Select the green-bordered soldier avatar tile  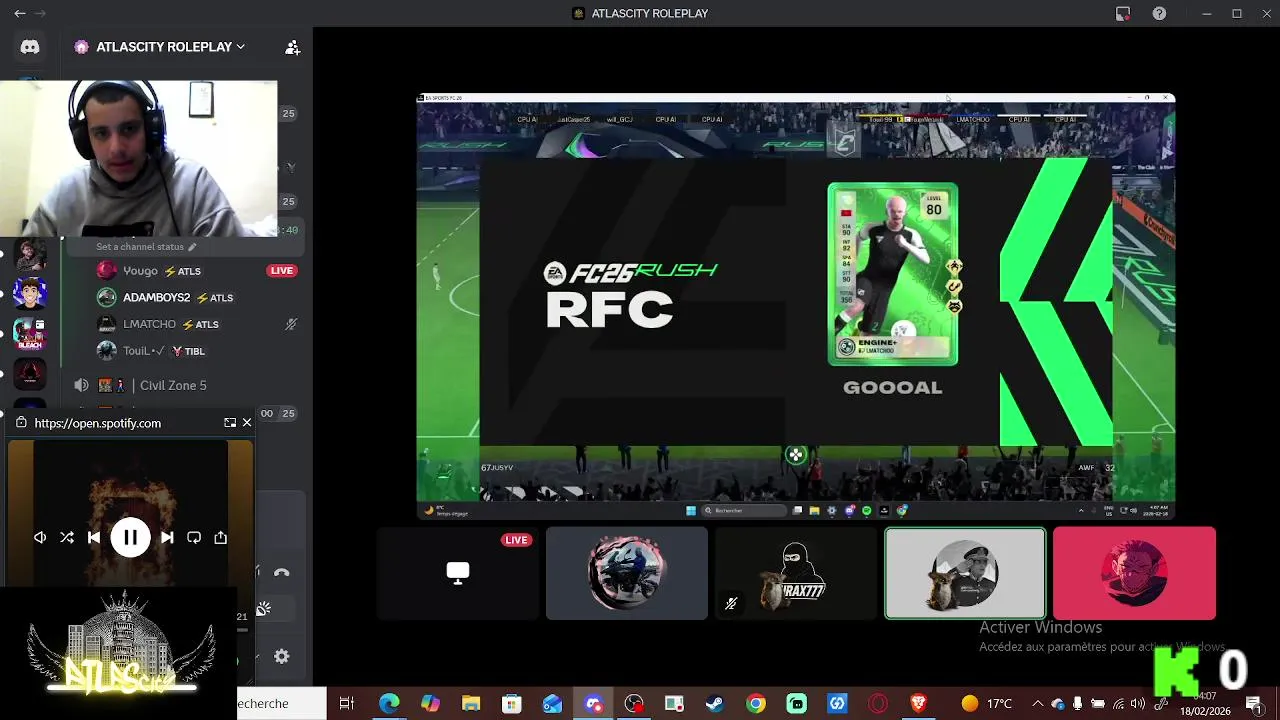[965, 573]
